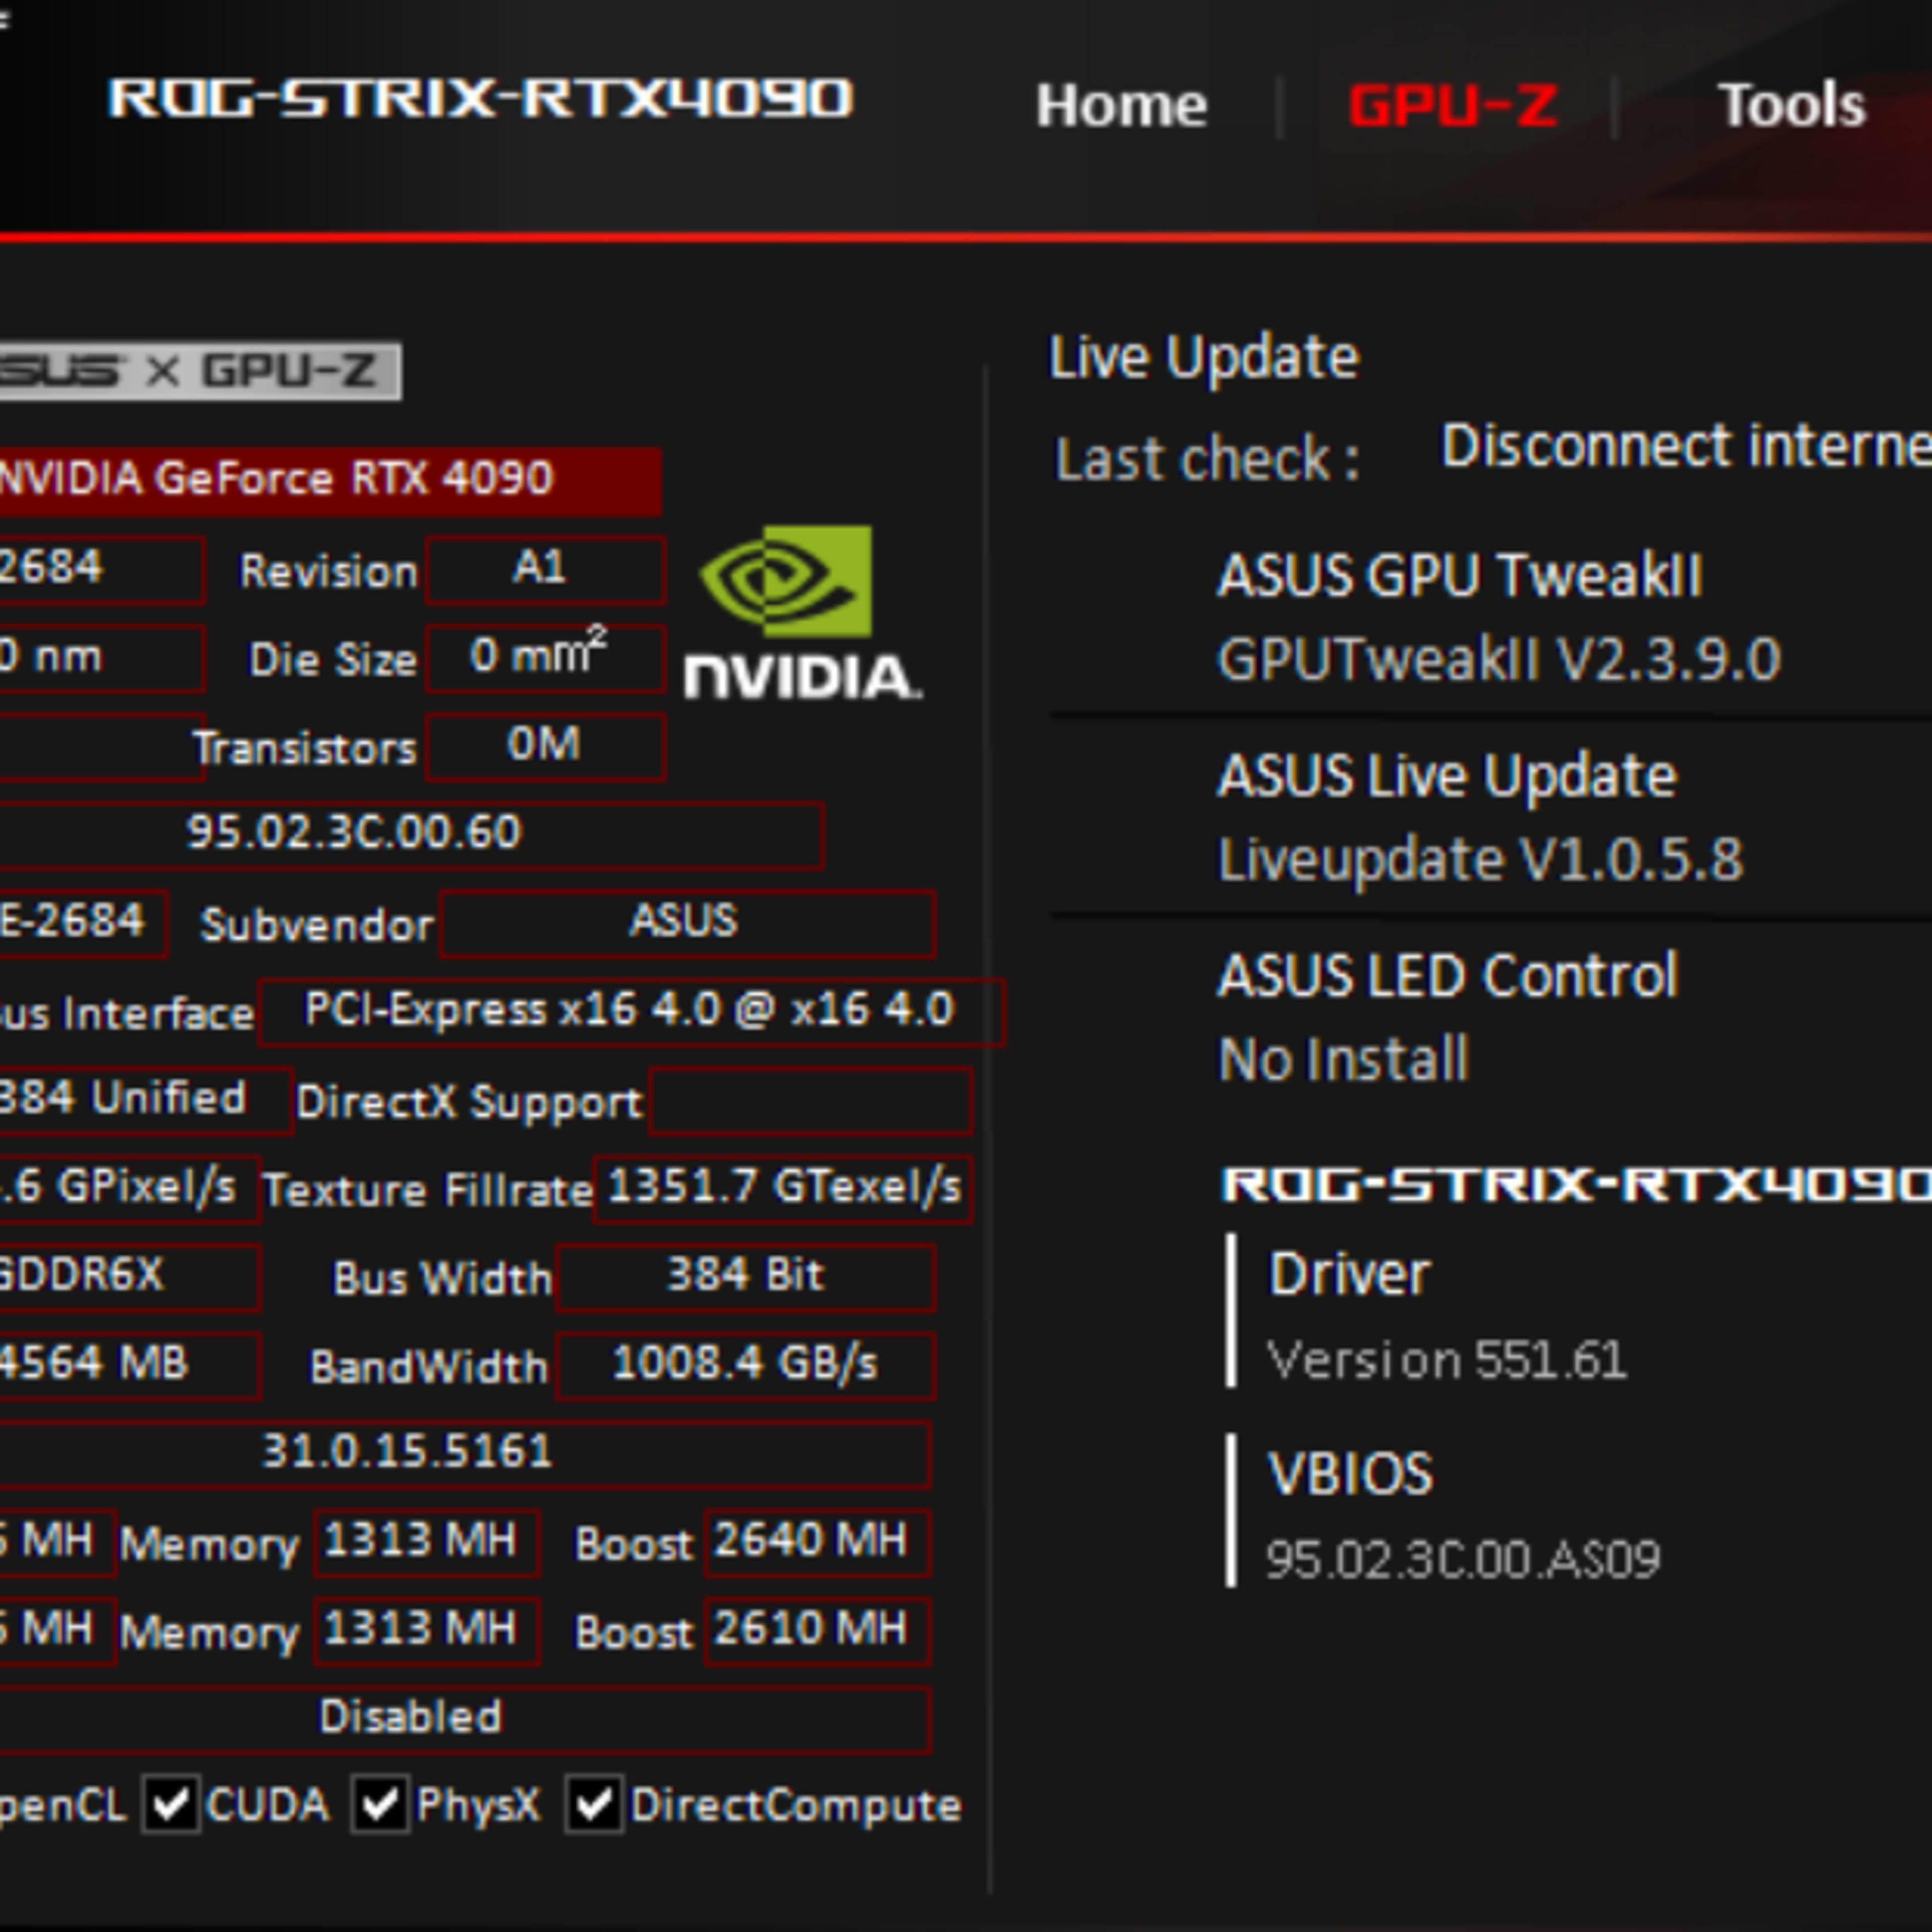Click the Revision field showing A1
Image resolution: width=1932 pixels, height=1932 pixels.
(x=546, y=570)
